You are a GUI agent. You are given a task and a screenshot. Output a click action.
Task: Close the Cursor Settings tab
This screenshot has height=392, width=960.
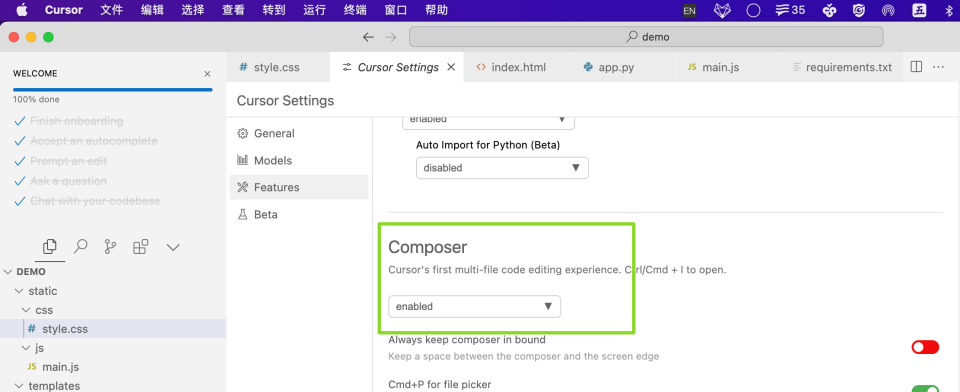pyautogui.click(x=451, y=67)
